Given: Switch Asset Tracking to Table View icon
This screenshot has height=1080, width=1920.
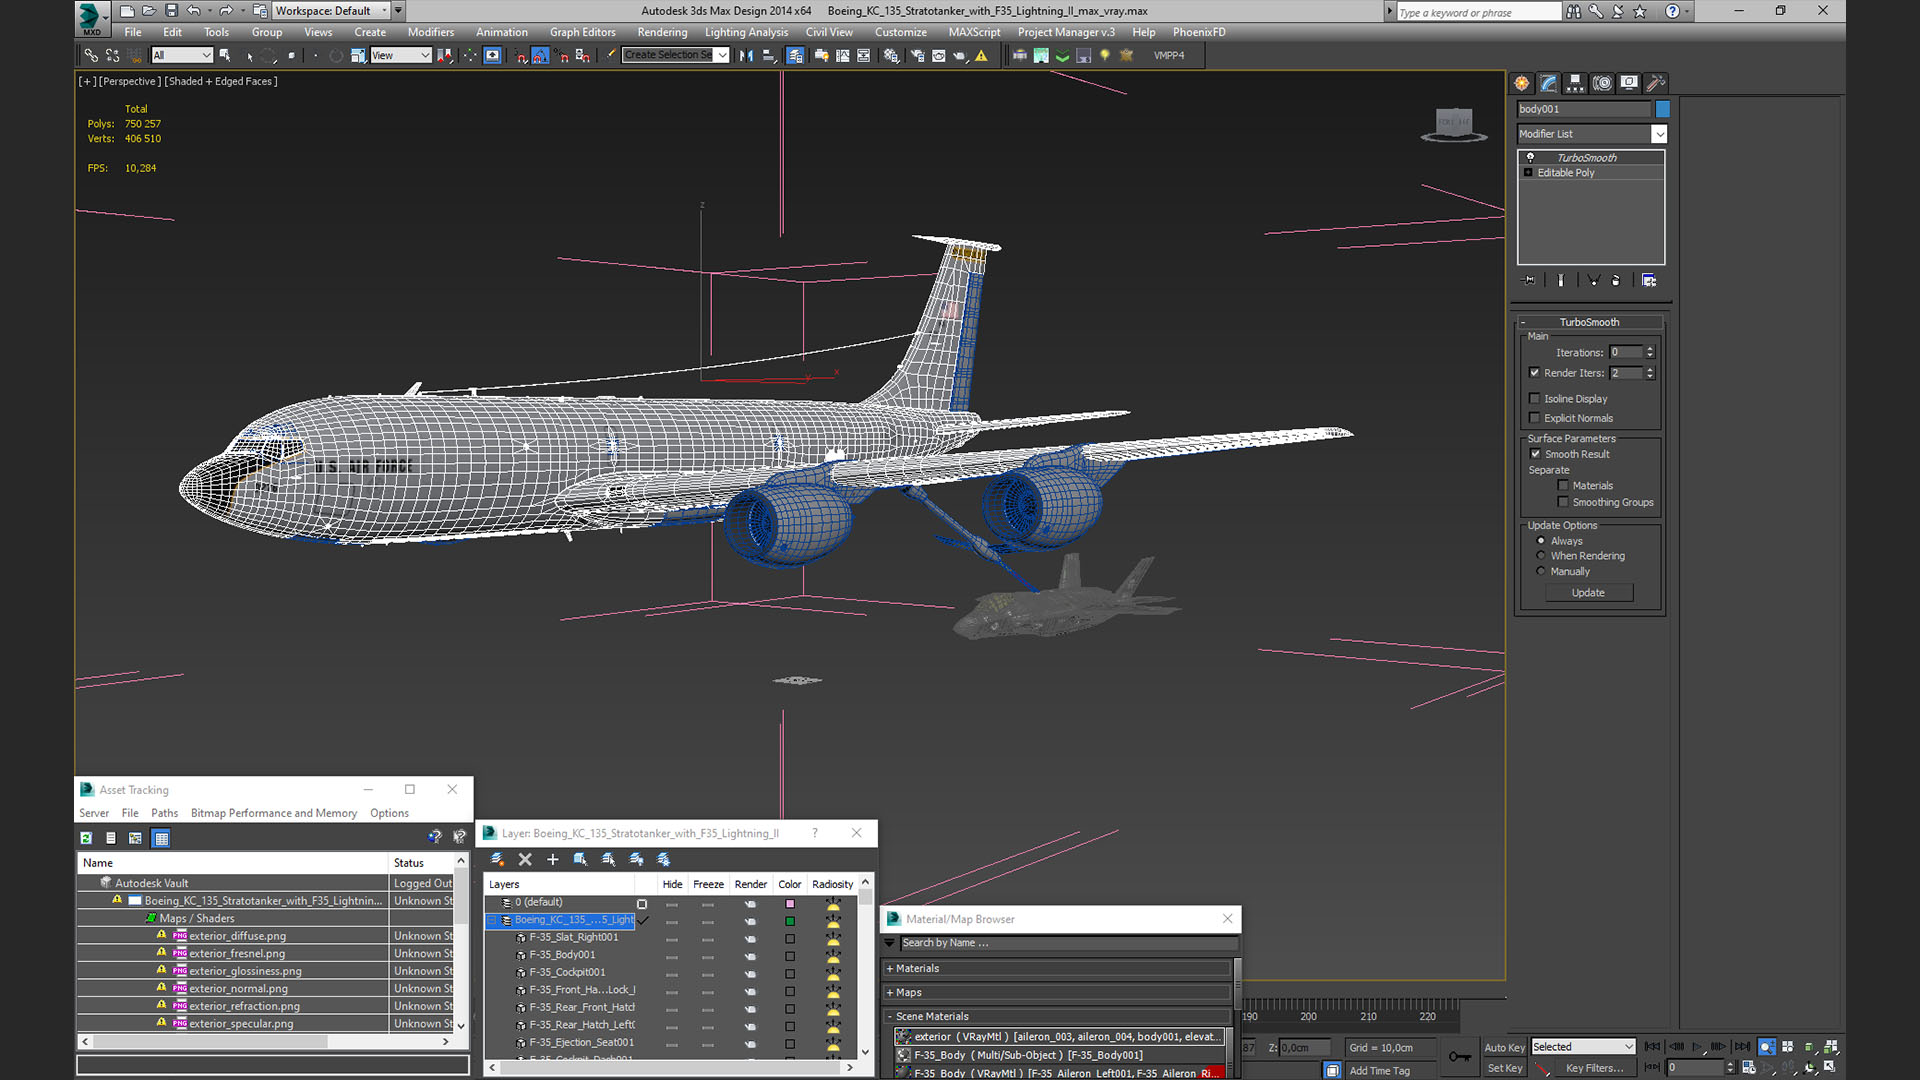Looking at the screenshot, I should click(x=161, y=838).
